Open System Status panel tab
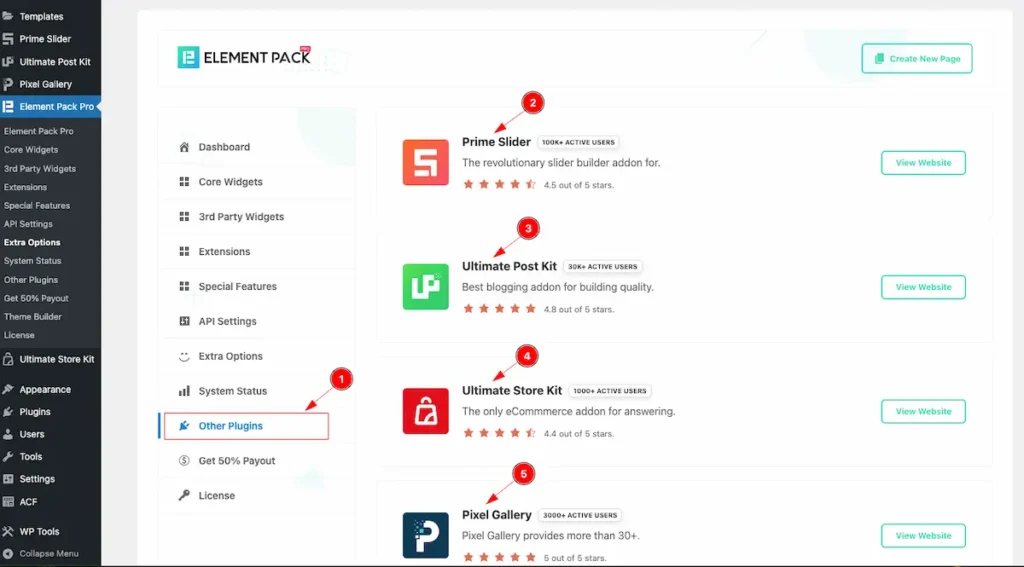 [232, 391]
